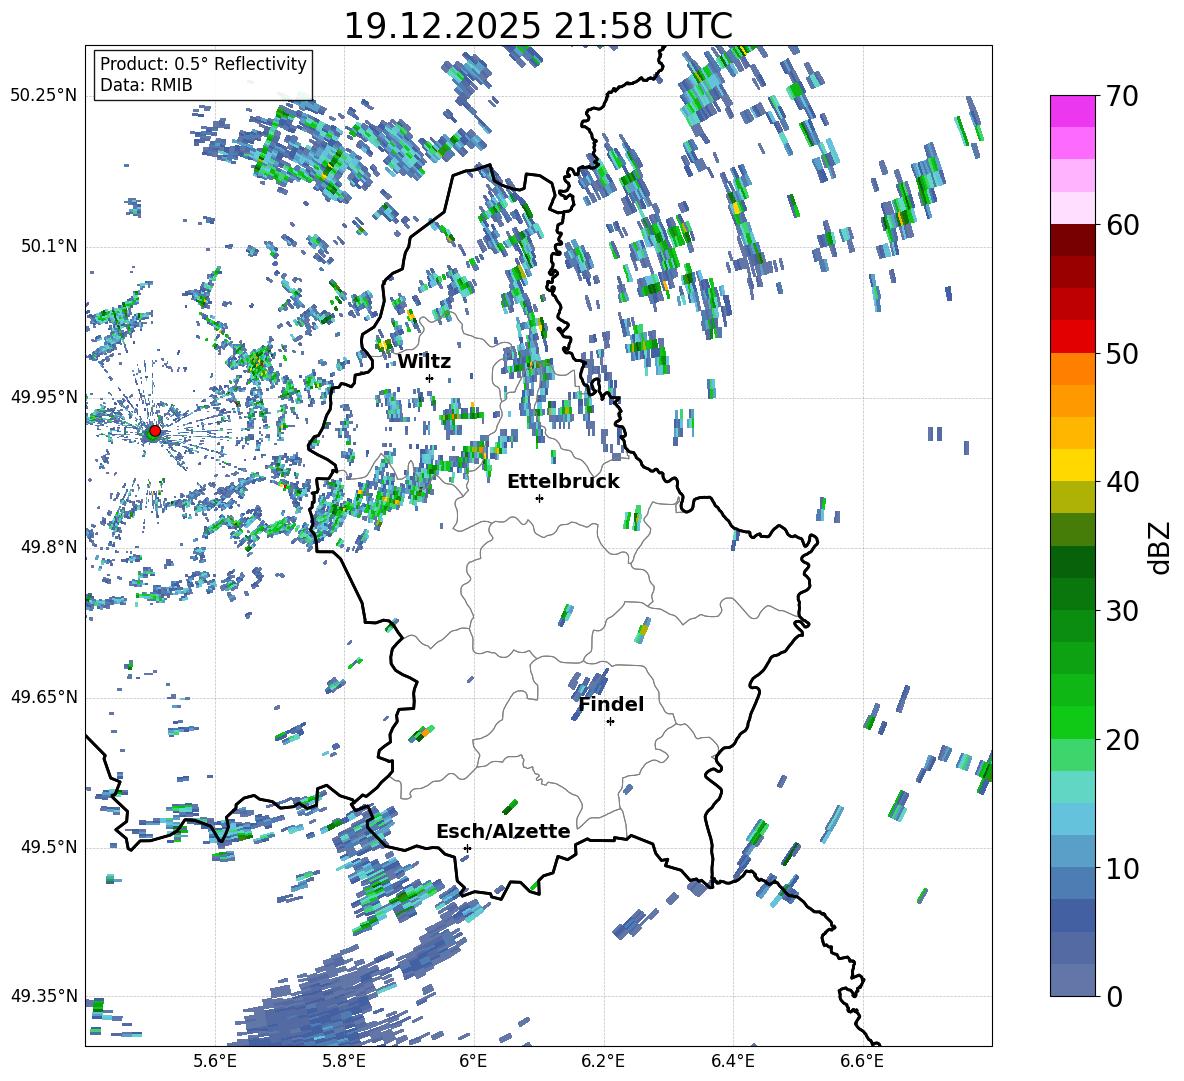The height and width of the screenshot is (1081, 1184).
Task: Click the Findel city label
Action: (x=611, y=704)
